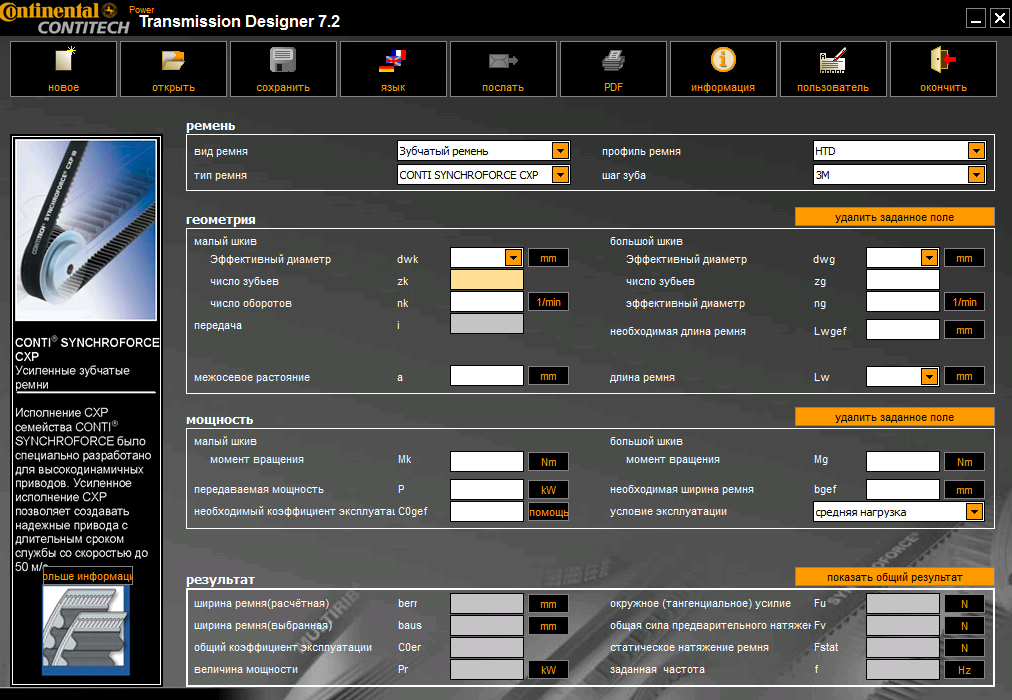Click the 1/min unit button next to nk
Viewport: 1012px width, 700px height.
coord(549,302)
